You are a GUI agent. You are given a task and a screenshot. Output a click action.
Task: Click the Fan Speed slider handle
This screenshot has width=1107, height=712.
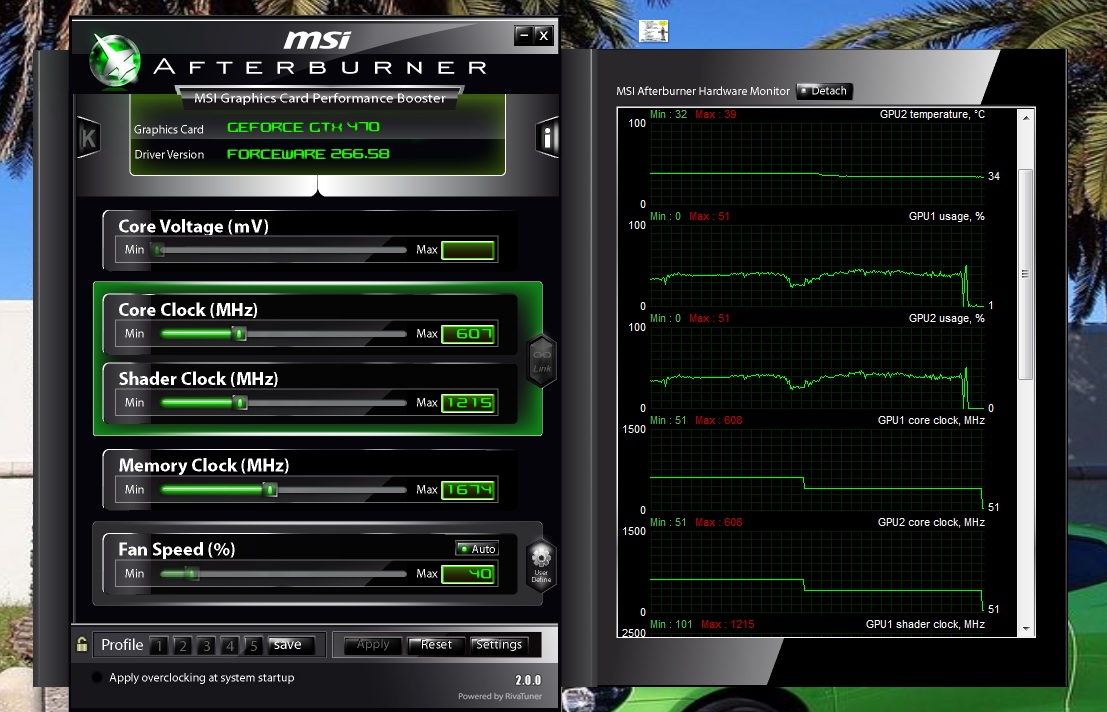click(x=192, y=574)
